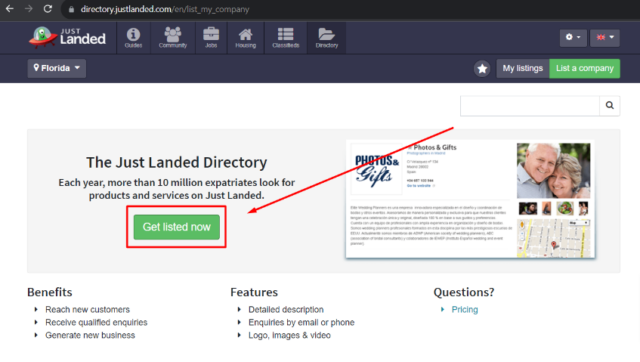Click the 'Questions?' heading
640x362 pixels.
(464, 292)
